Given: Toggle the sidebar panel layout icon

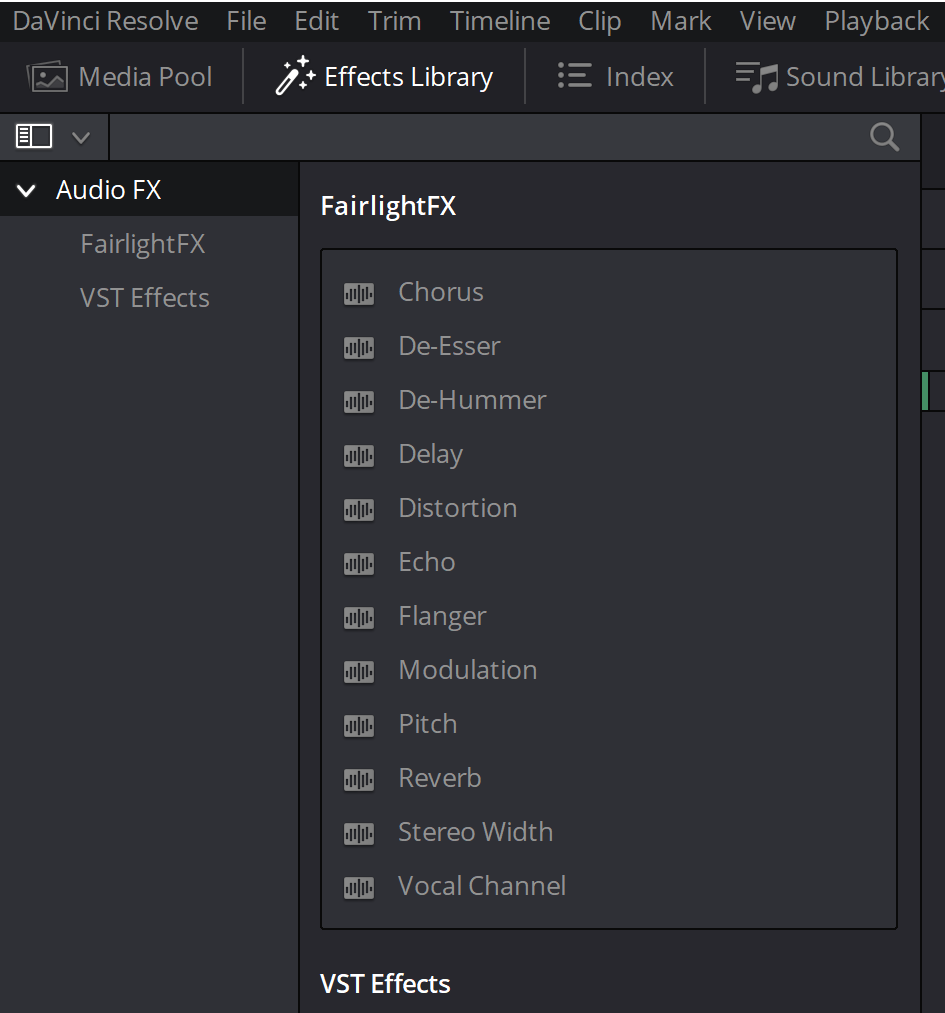Looking at the screenshot, I should [x=34, y=136].
